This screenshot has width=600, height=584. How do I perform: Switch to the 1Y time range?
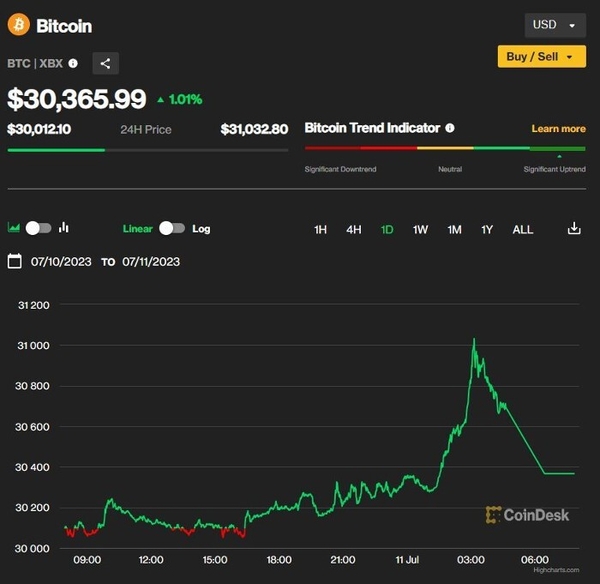[487, 230]
